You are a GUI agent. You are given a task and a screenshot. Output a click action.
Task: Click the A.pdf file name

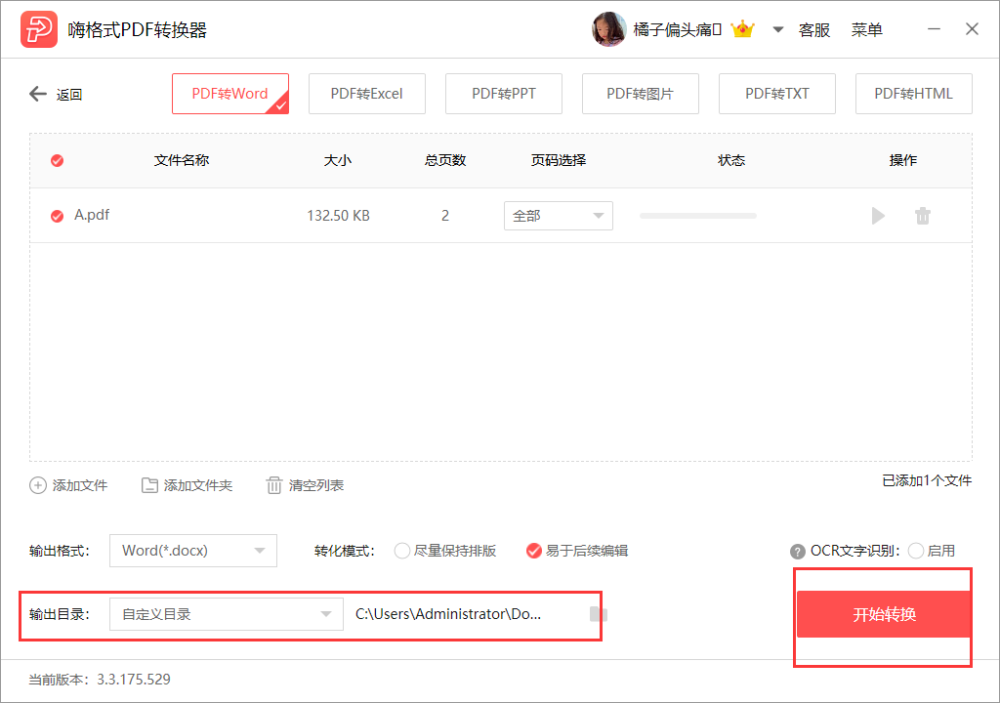tap(92, 215)
